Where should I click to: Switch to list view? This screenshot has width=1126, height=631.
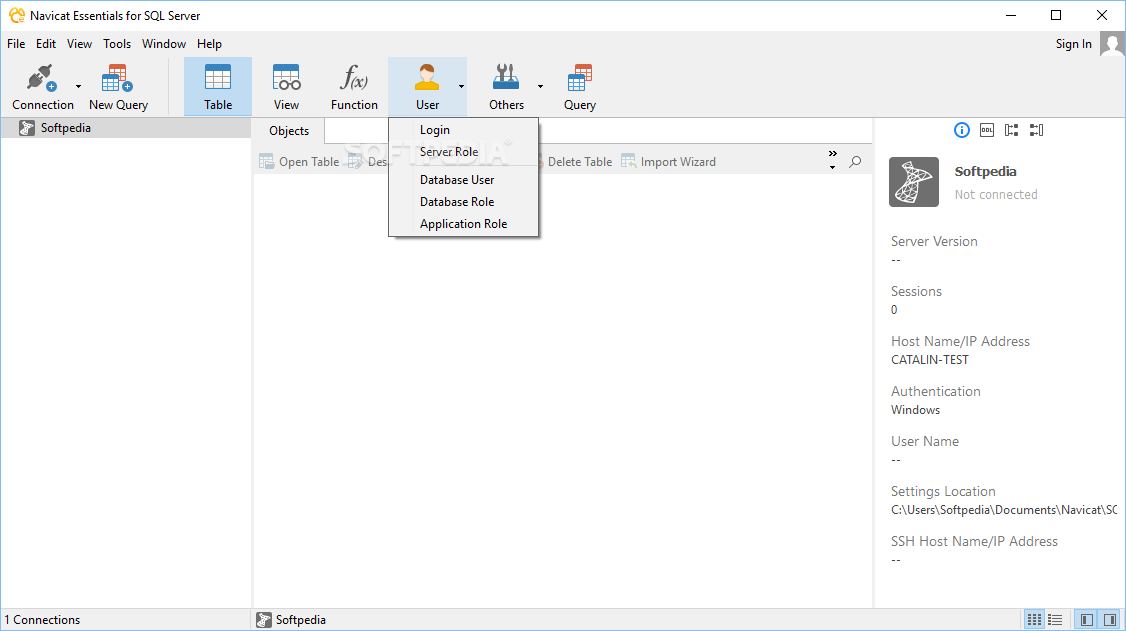[x=1055, y=620]
